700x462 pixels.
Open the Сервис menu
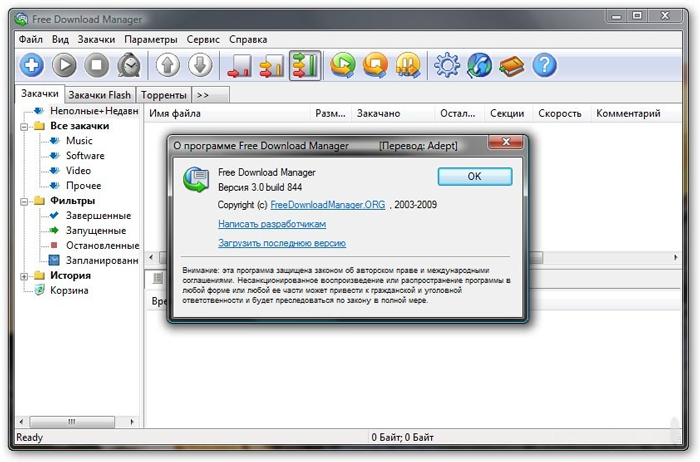(203, 39)
